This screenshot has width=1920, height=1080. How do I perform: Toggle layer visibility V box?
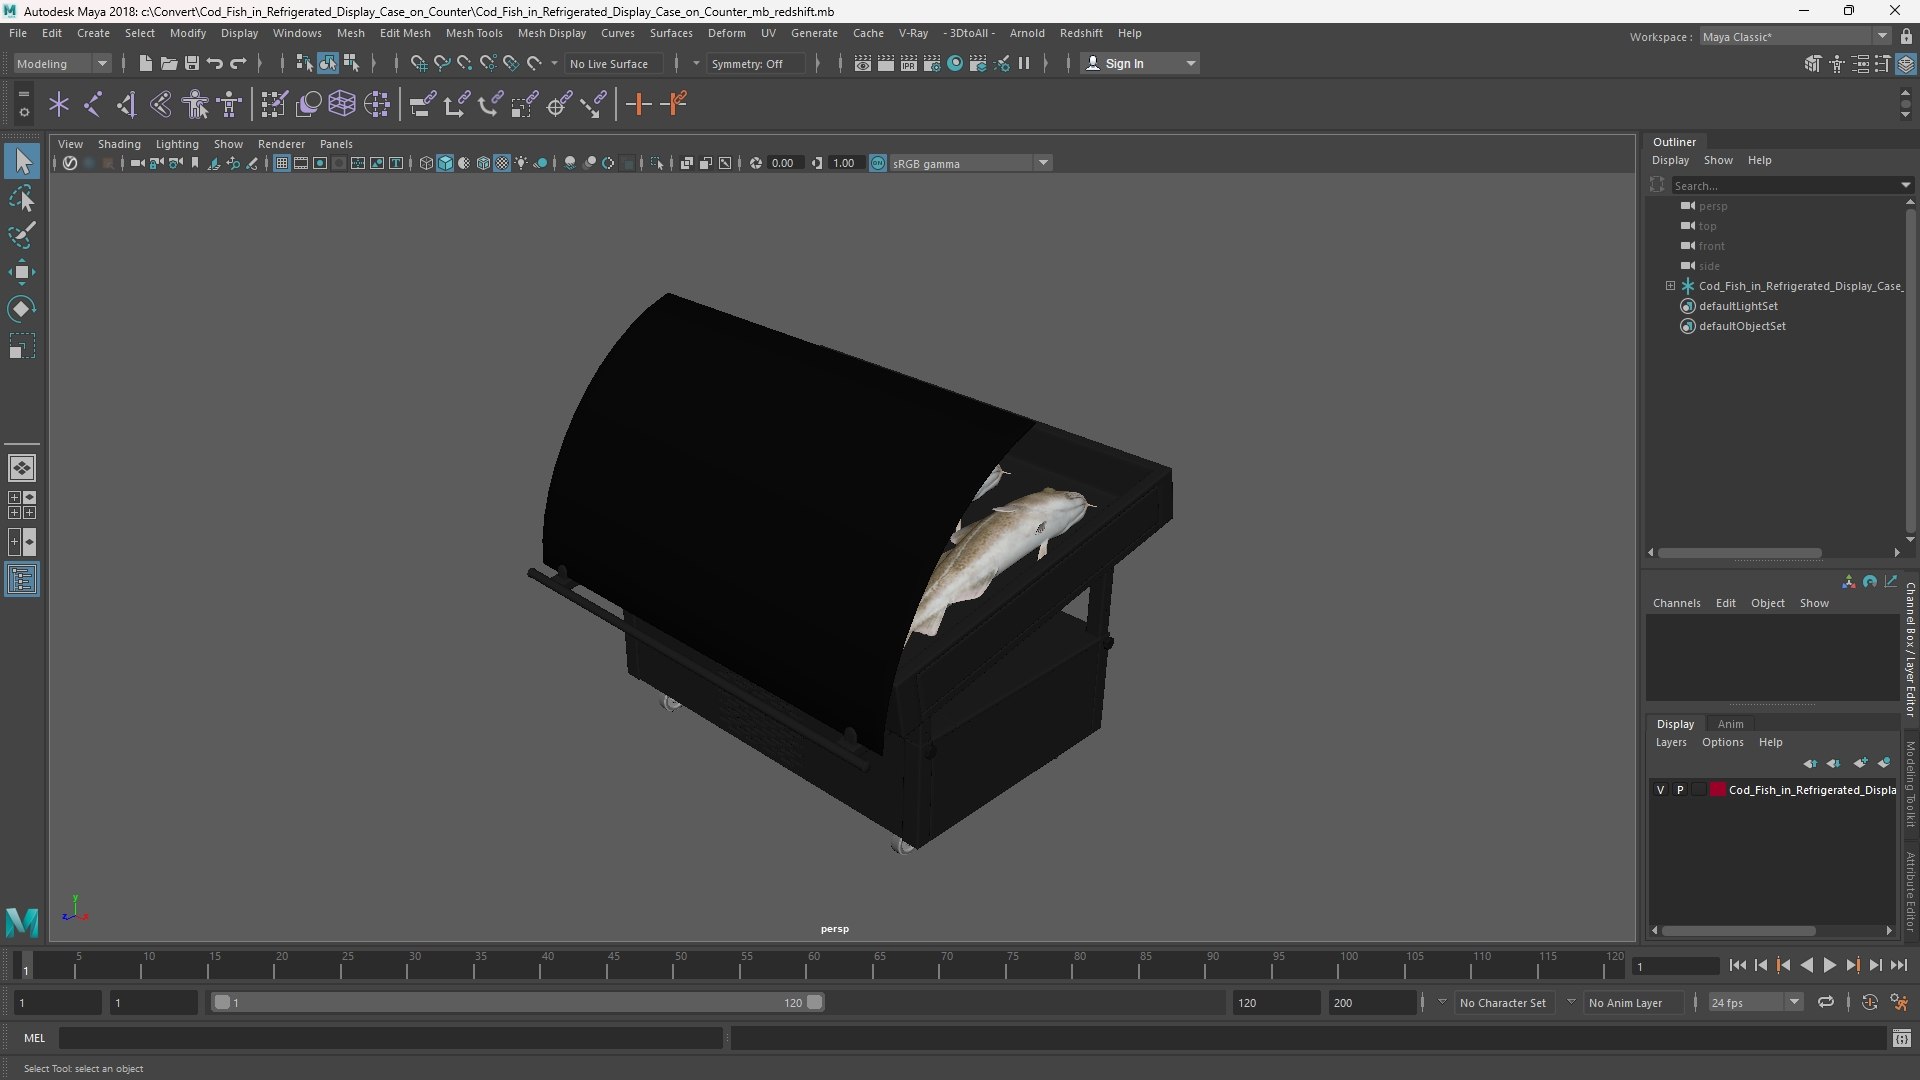(x=1661, y=790)
